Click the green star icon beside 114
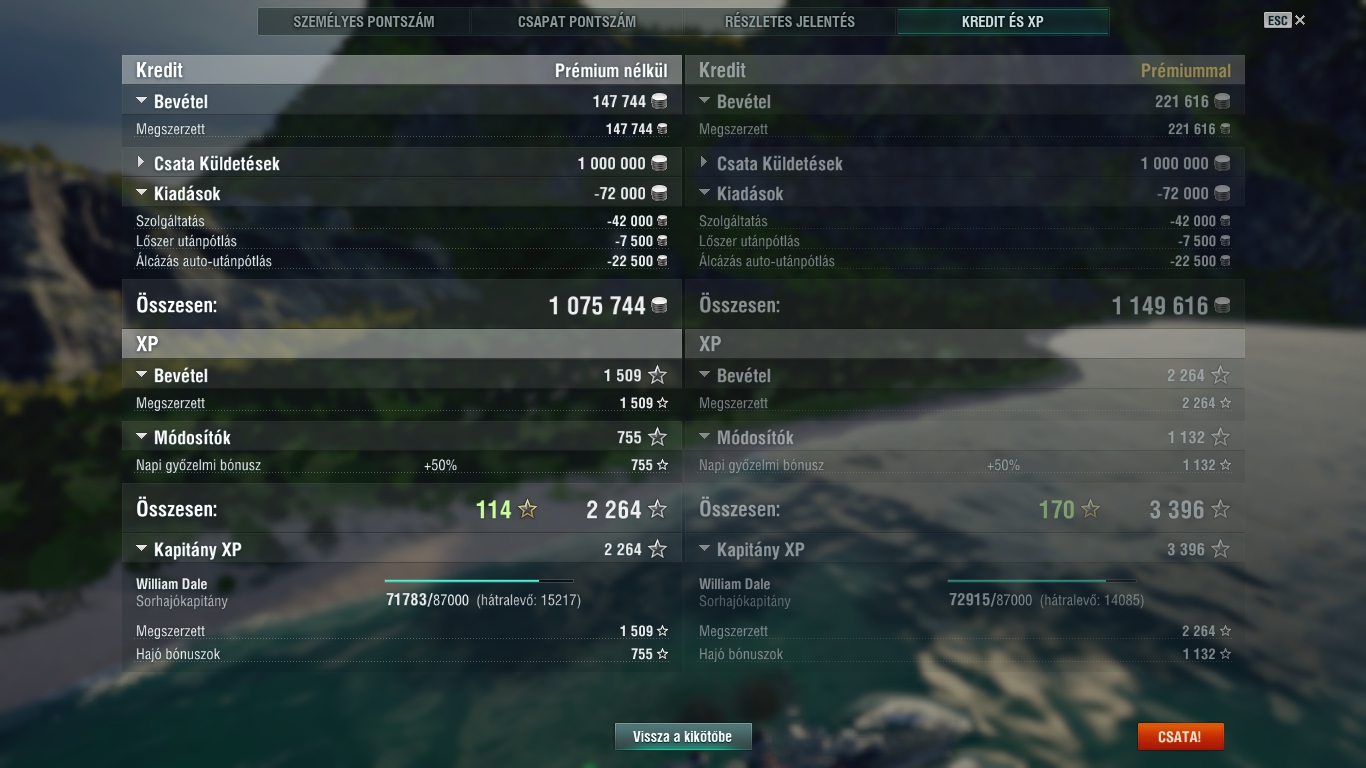The width and height of the screenshot is (1366, 768). pyautogui.click(x=527, y=509)
